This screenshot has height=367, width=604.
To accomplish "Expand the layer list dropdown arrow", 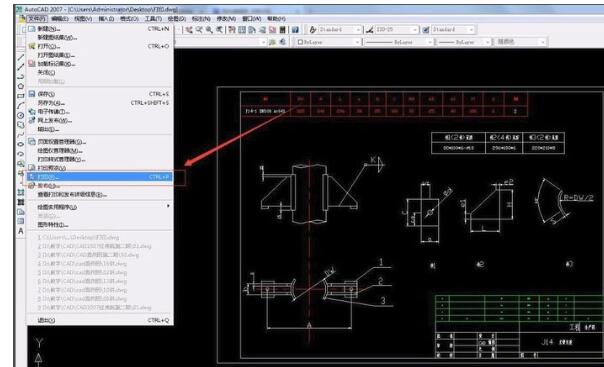I will point(263,42).
